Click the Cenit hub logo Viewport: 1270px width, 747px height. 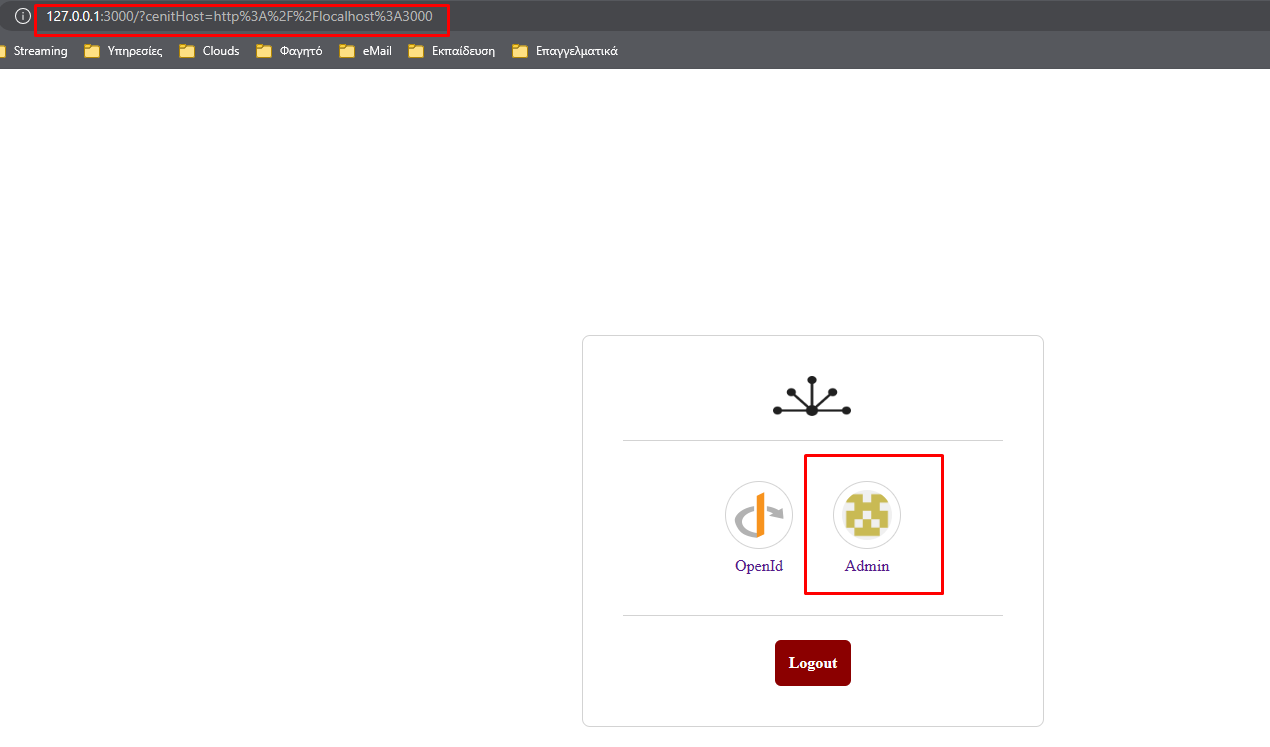(x=812, y=394)
